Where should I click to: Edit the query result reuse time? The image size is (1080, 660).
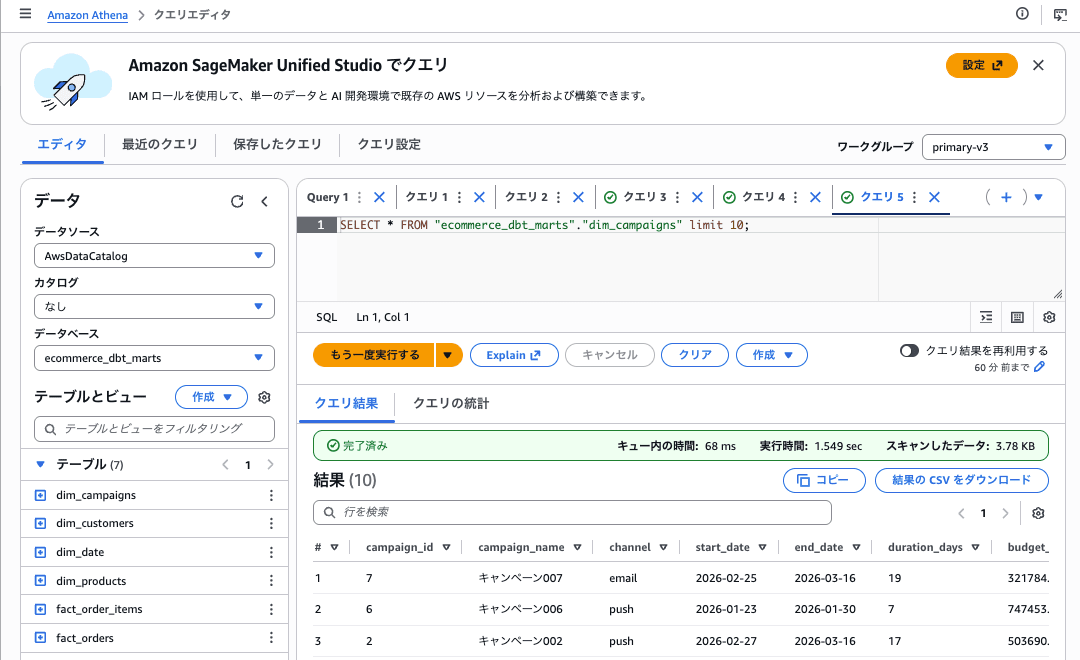pos(1039,367)
